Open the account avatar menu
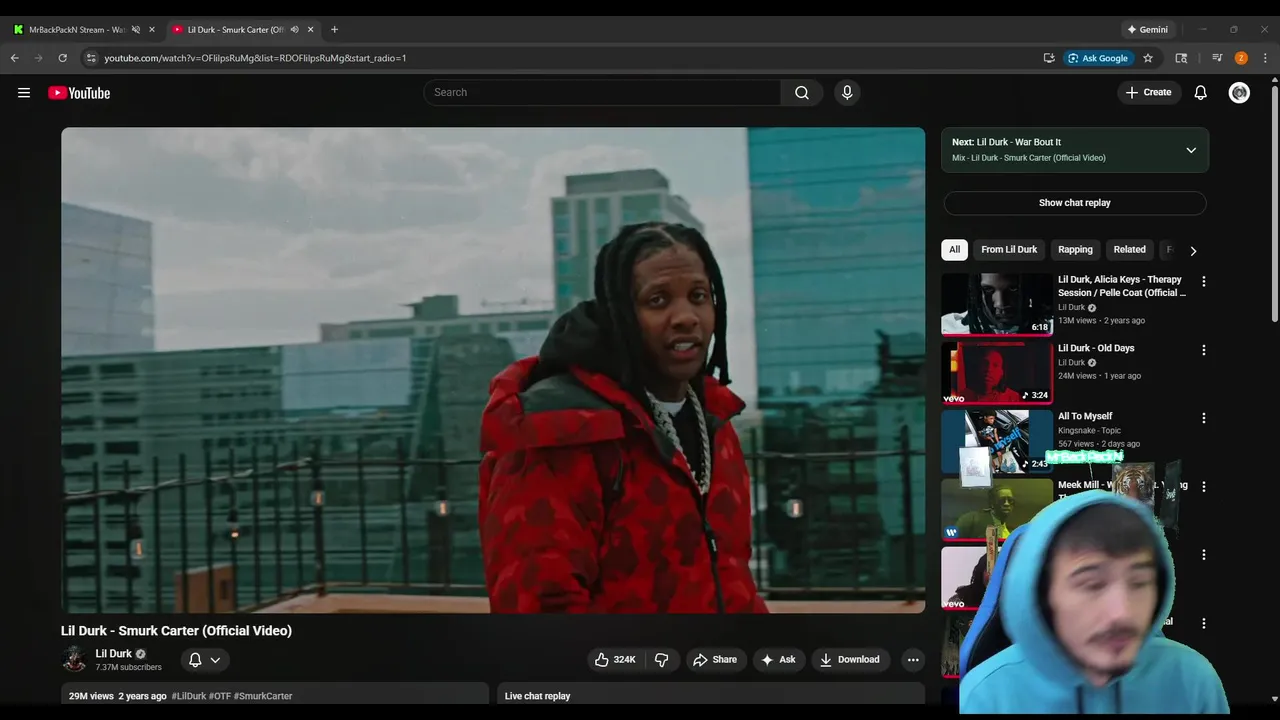This screenshot has height=720, width=1280. point(1239,93)
